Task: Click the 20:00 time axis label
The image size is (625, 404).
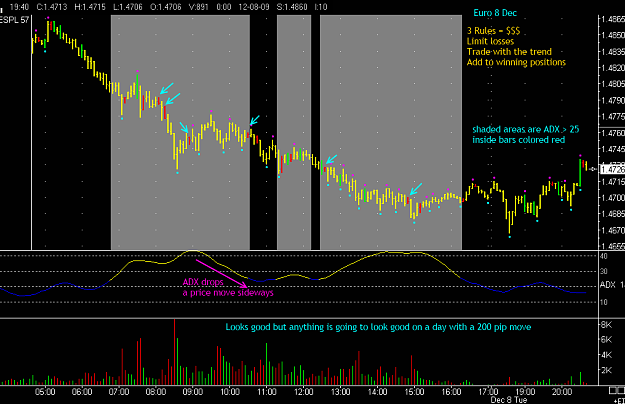Action: (562, 392)
